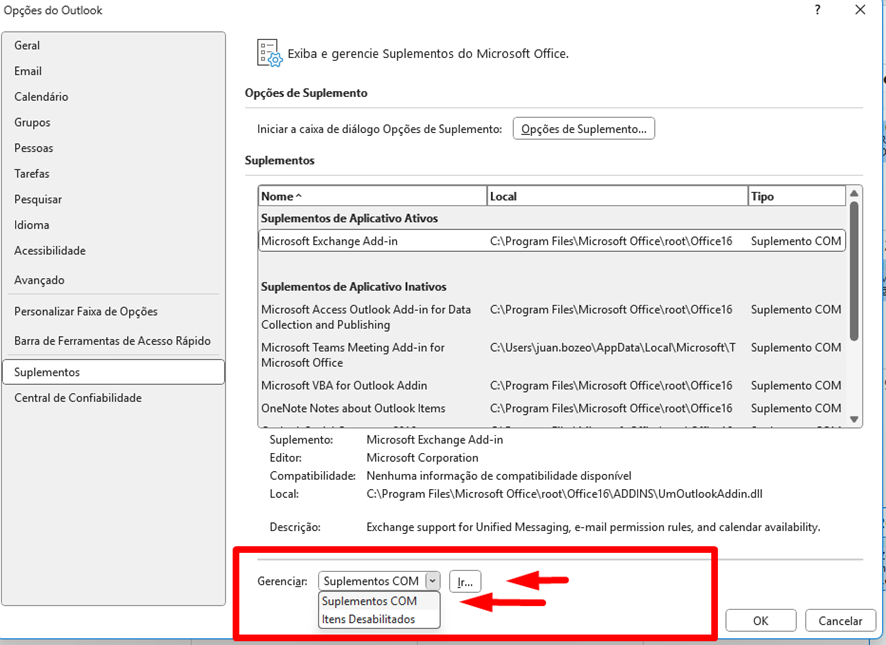
Task: Choose Suplementos COM in dropdown list
Action: coord(370,602)
